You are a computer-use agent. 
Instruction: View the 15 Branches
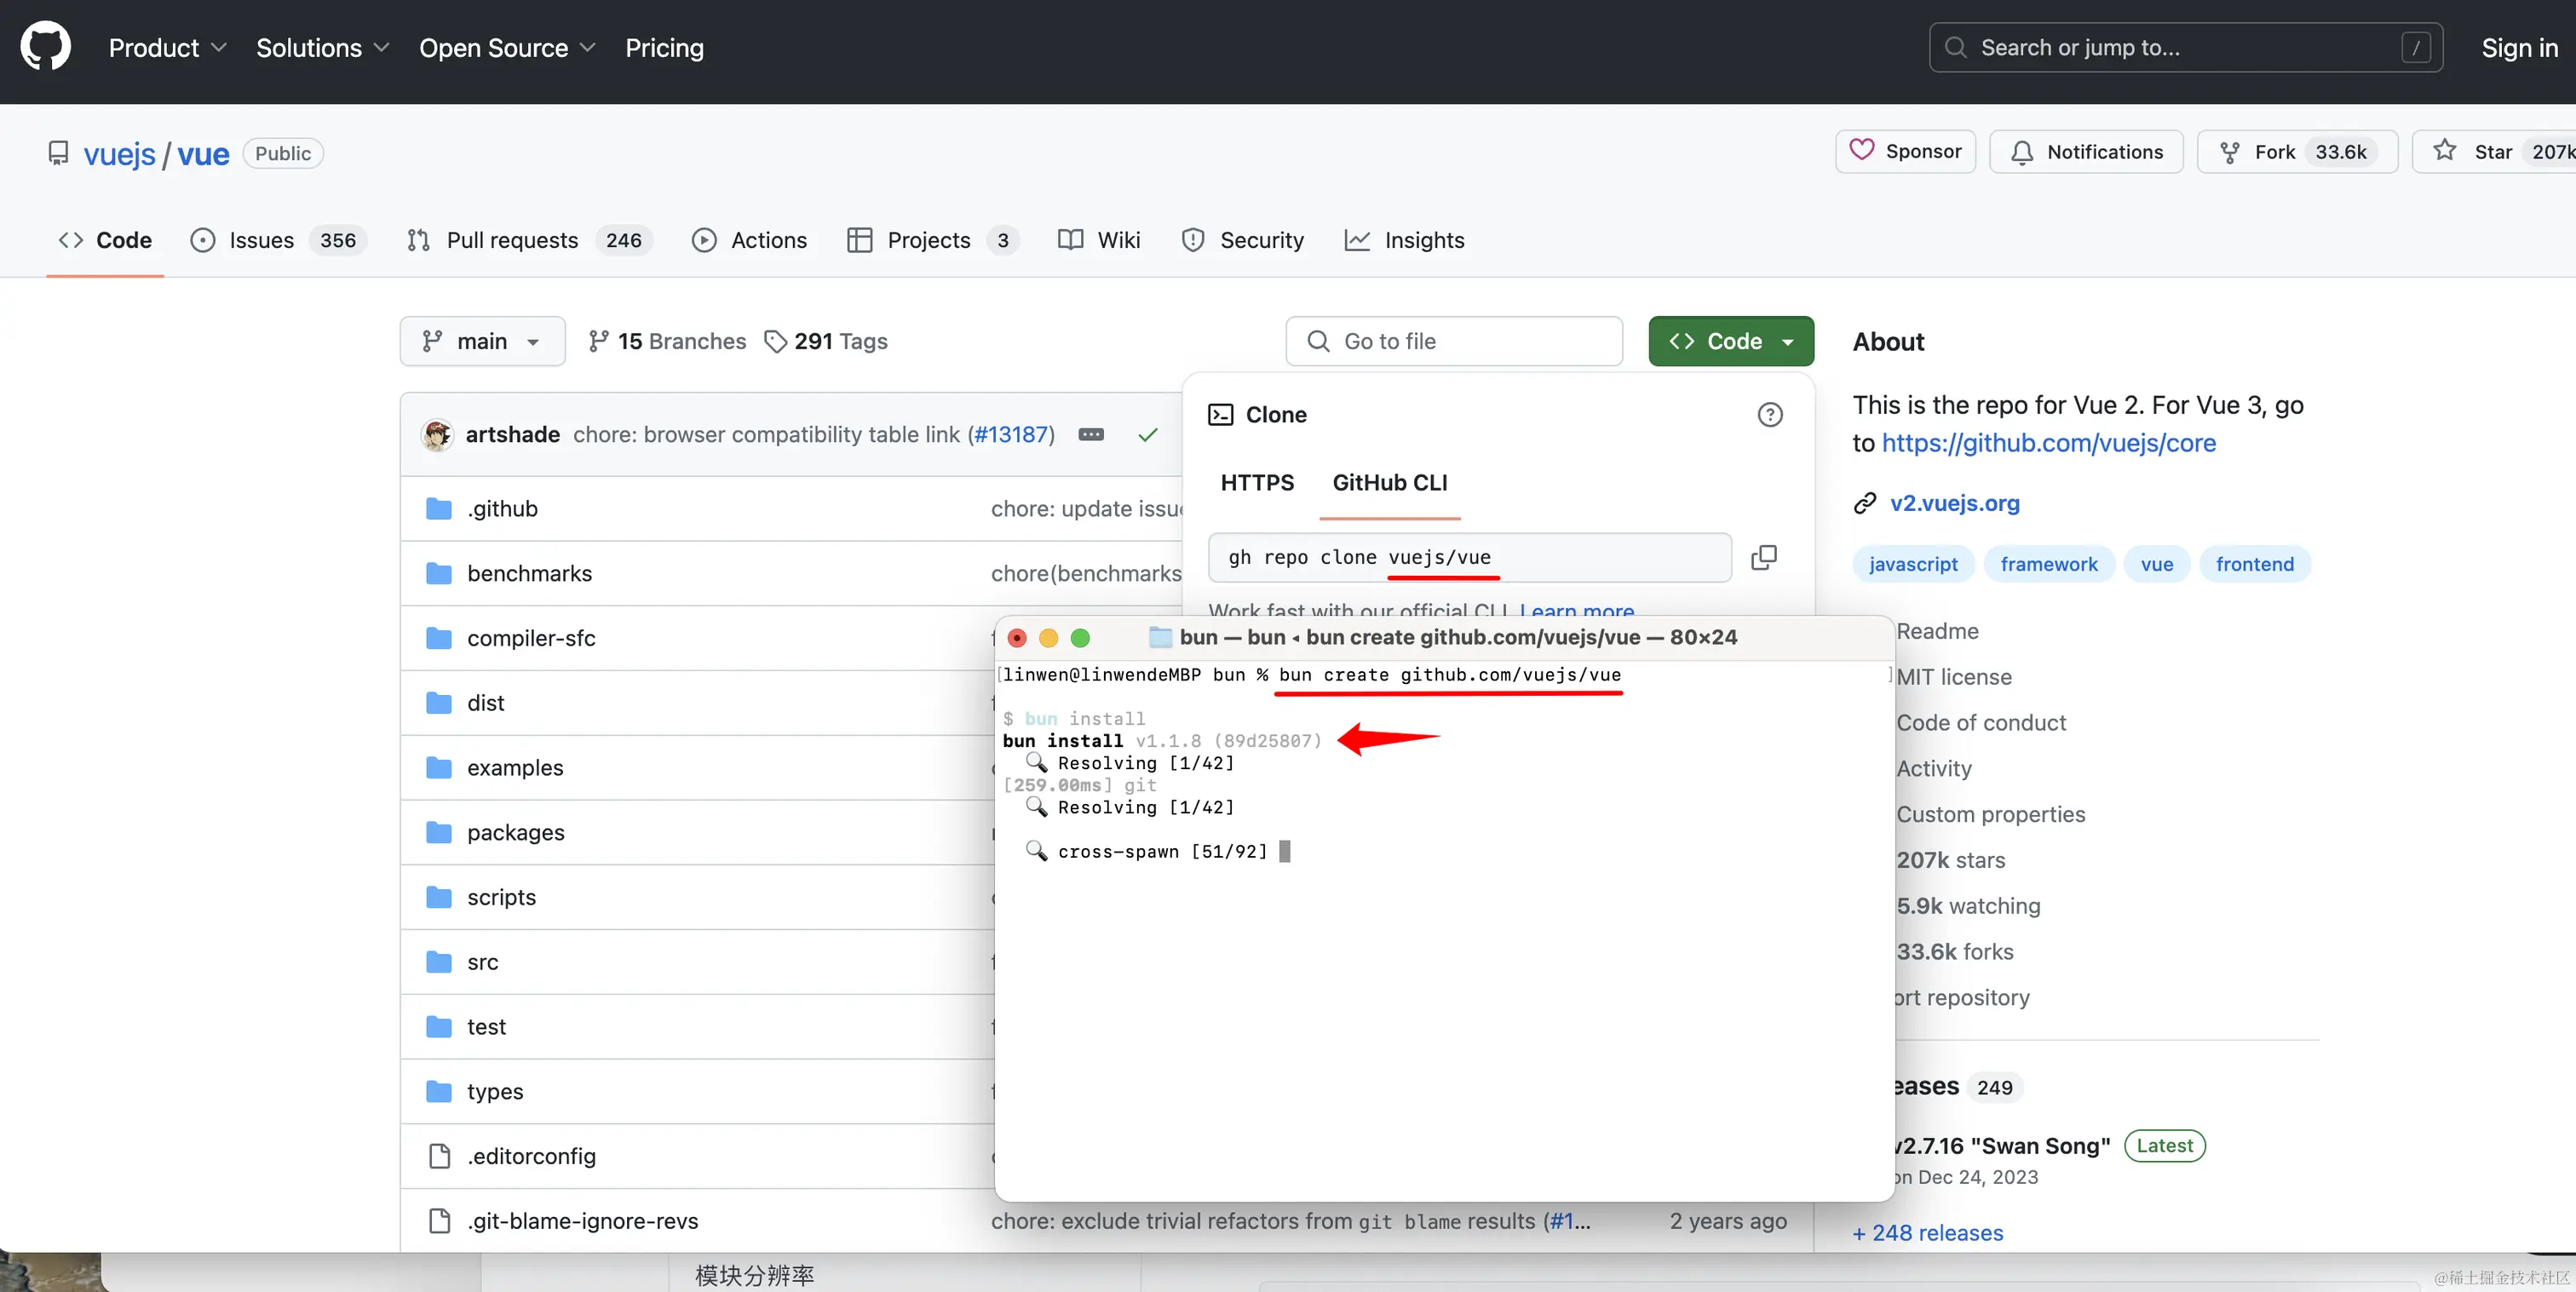click(x=667, y=341)
